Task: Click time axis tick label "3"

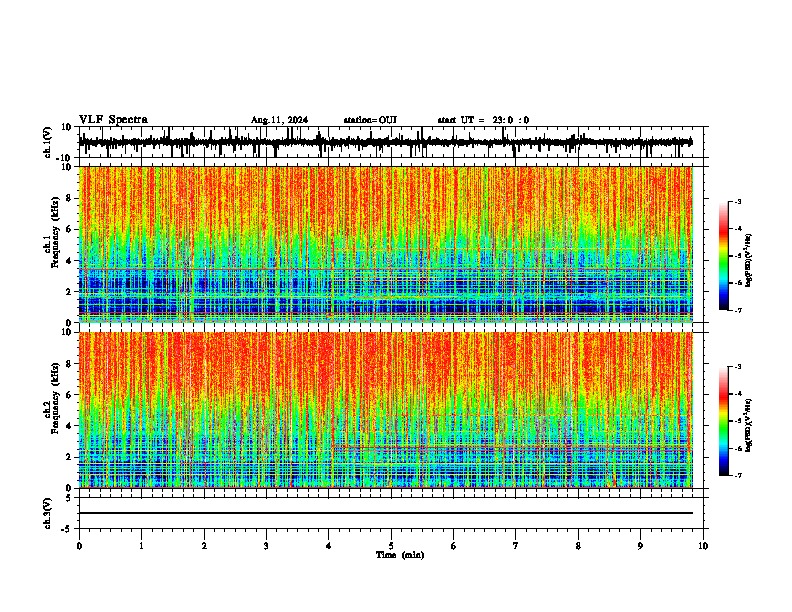Action: 266,546
